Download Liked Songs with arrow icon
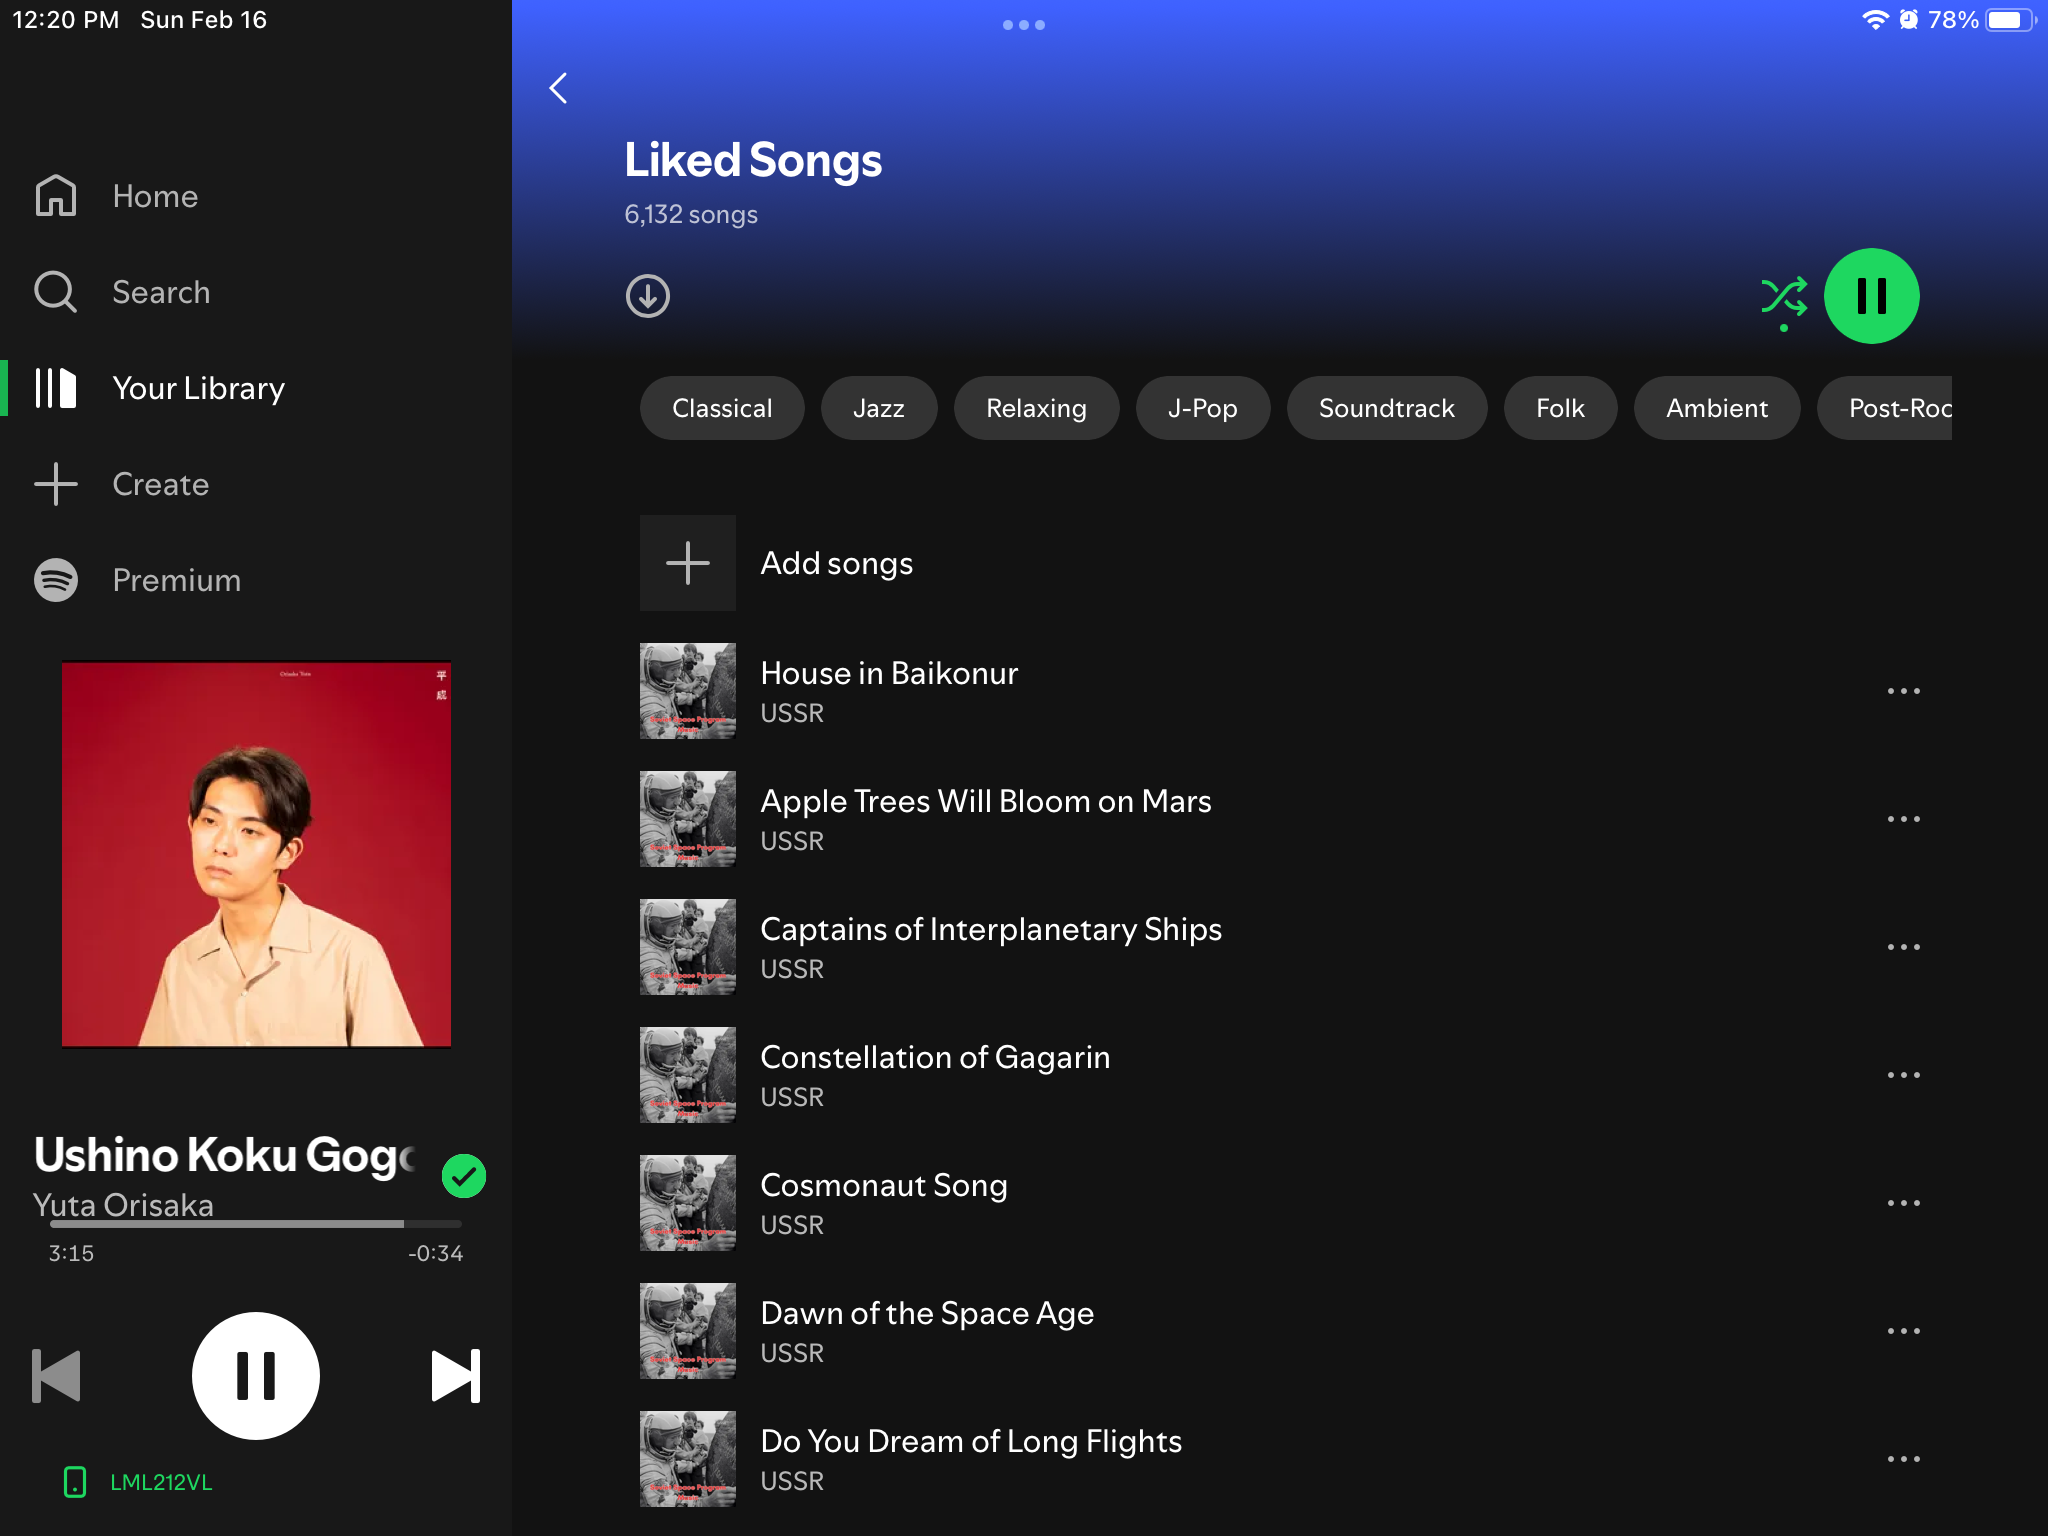Viewport: 2048px width, 1536px height. (648, 296)
